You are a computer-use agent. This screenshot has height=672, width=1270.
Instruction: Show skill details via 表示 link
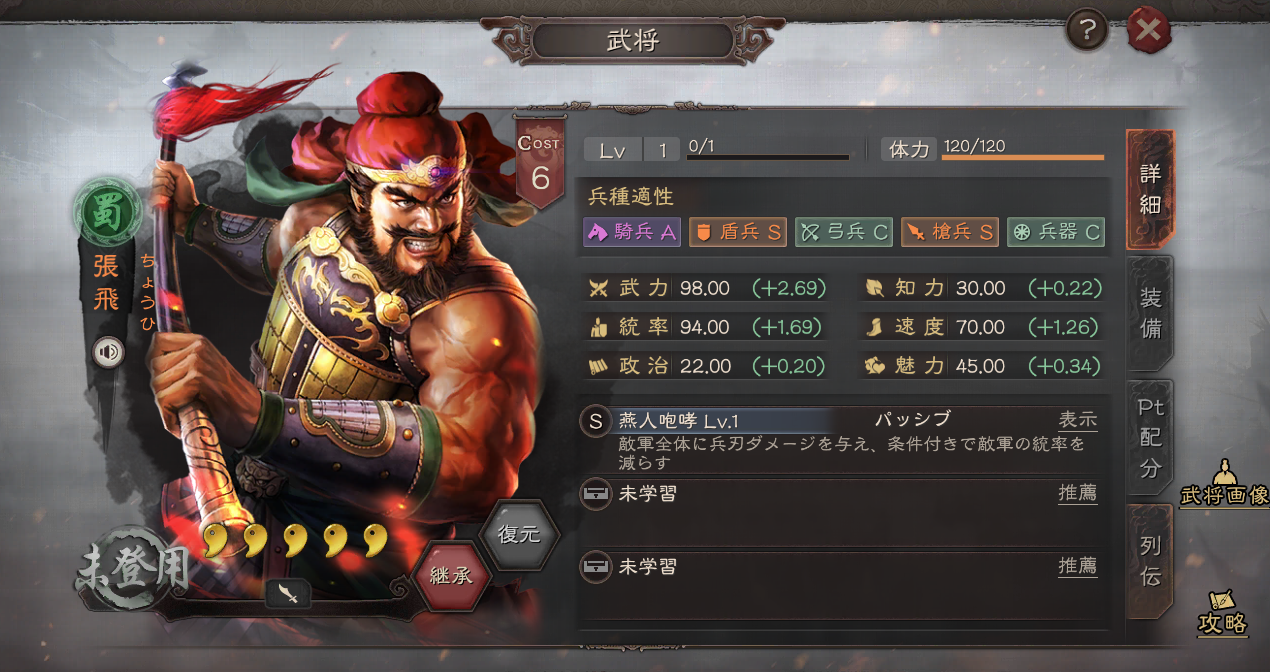[x=1078, y=420]
